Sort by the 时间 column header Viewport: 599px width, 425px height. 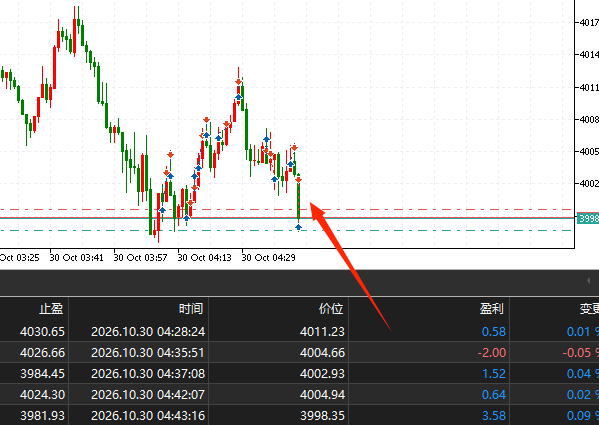pyautogui.click(x=191, y=309)
